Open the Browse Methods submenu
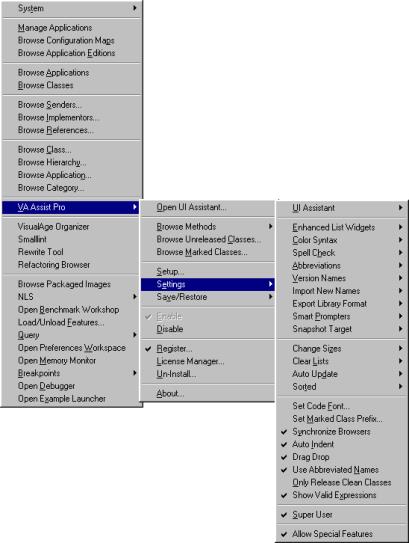Image resolution: width=409 pixels, height=543 pixels. (x=208, y=227)
